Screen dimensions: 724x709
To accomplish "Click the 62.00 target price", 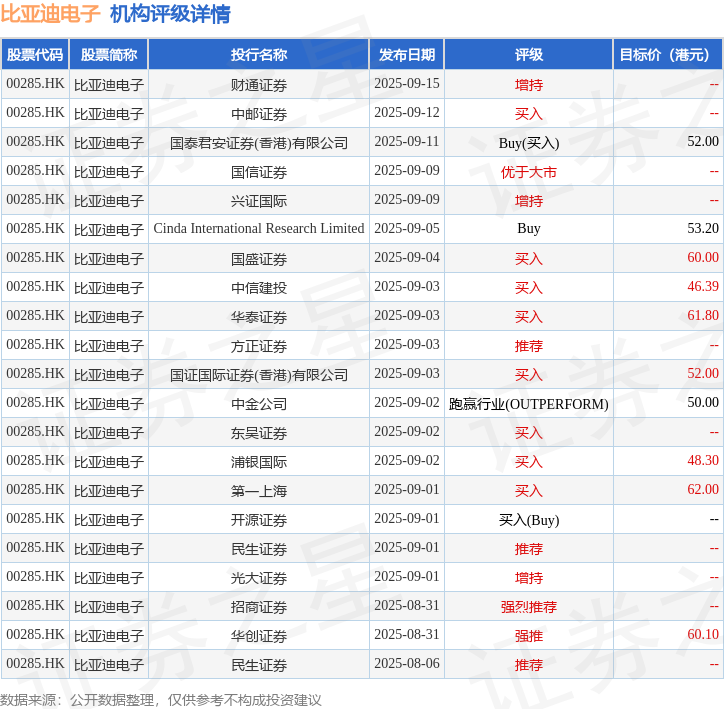I will coord(703,490).
